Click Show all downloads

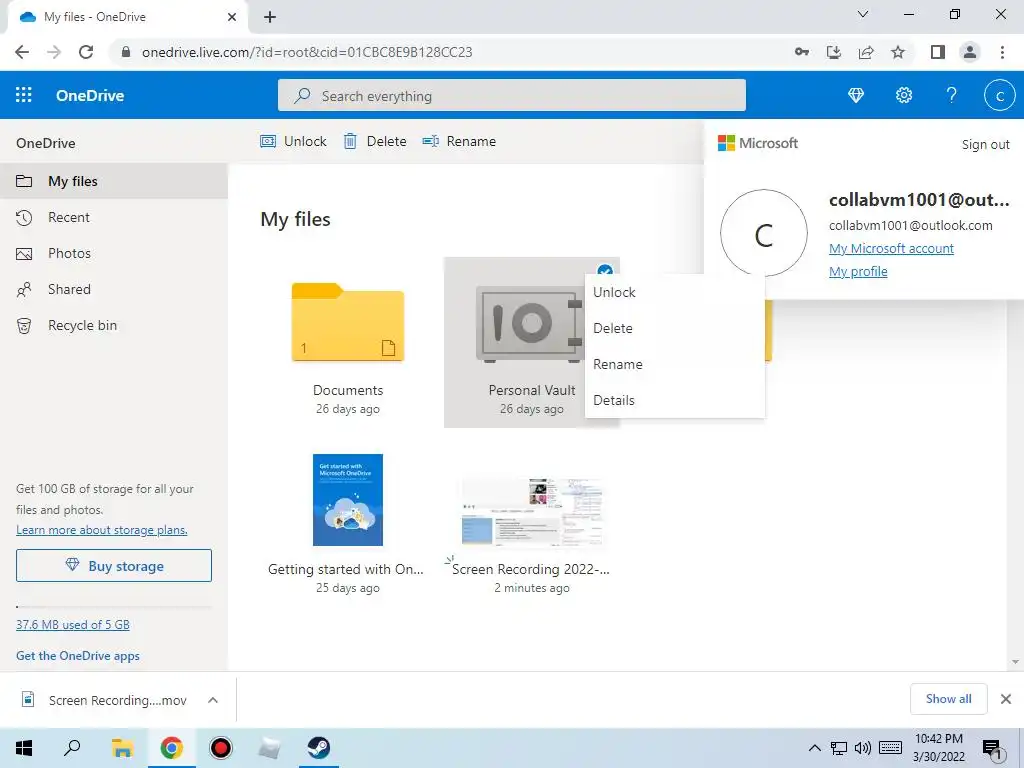(x=948, y=699)
